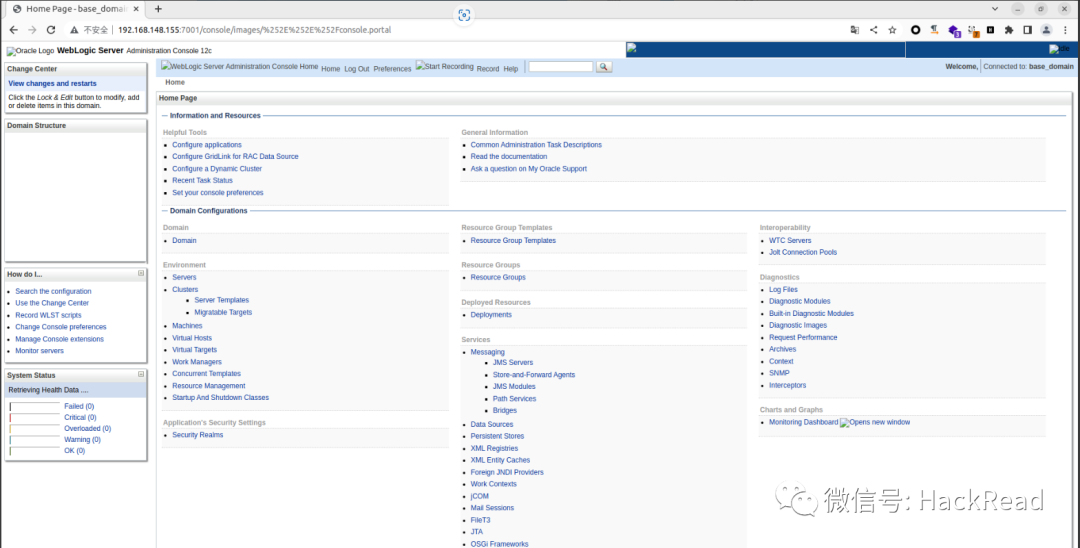The width and height of the screenshot is (1080, 548).
Task: Open Help in the toolbar
Action: (510, 69)
